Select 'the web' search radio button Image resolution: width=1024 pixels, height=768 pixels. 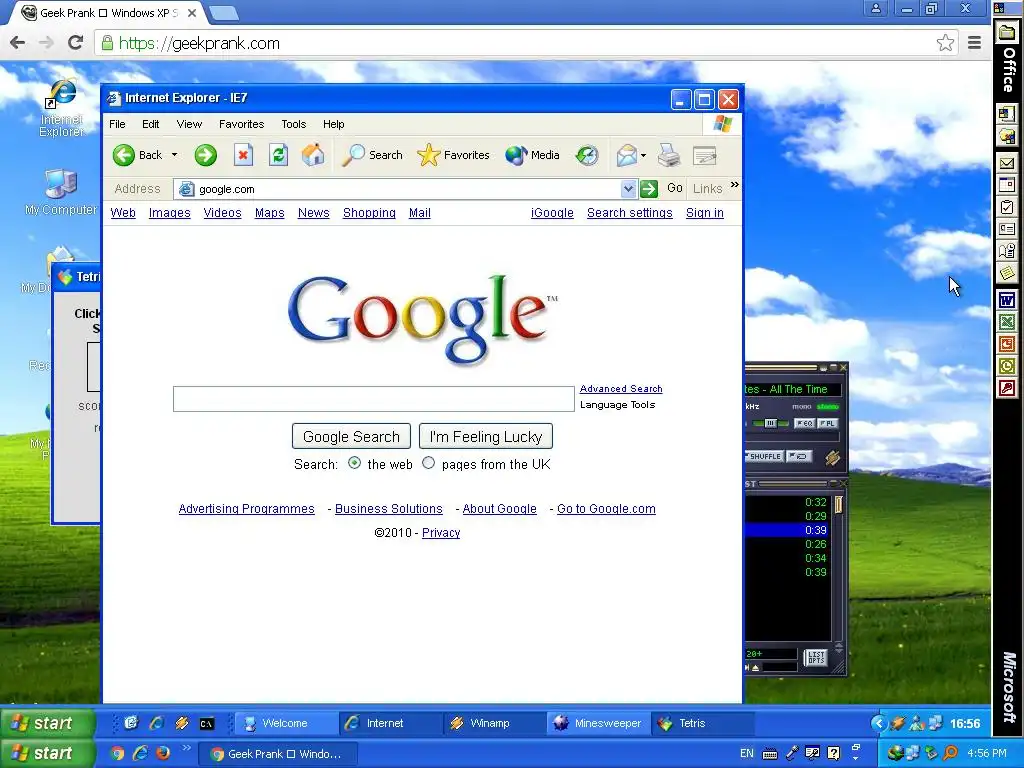click(354, 463)
